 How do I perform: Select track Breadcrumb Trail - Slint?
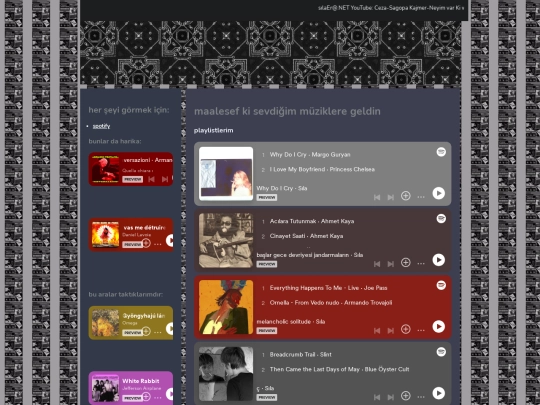pyautogui.click(x=300, y=354)
